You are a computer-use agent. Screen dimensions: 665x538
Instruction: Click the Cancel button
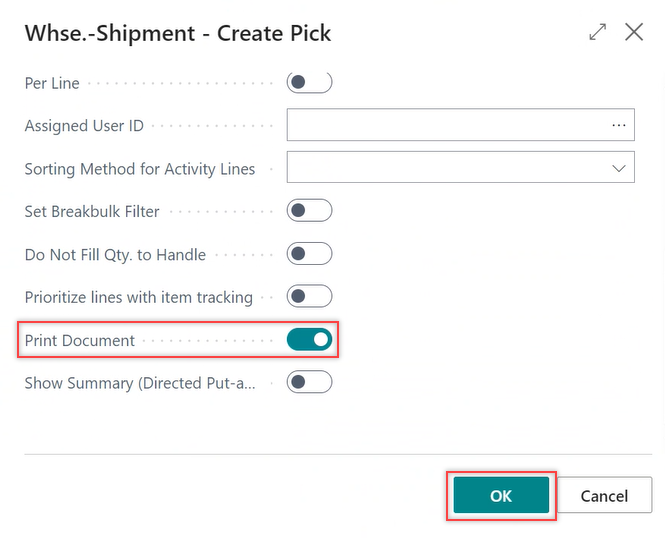(x=604, y=496)
